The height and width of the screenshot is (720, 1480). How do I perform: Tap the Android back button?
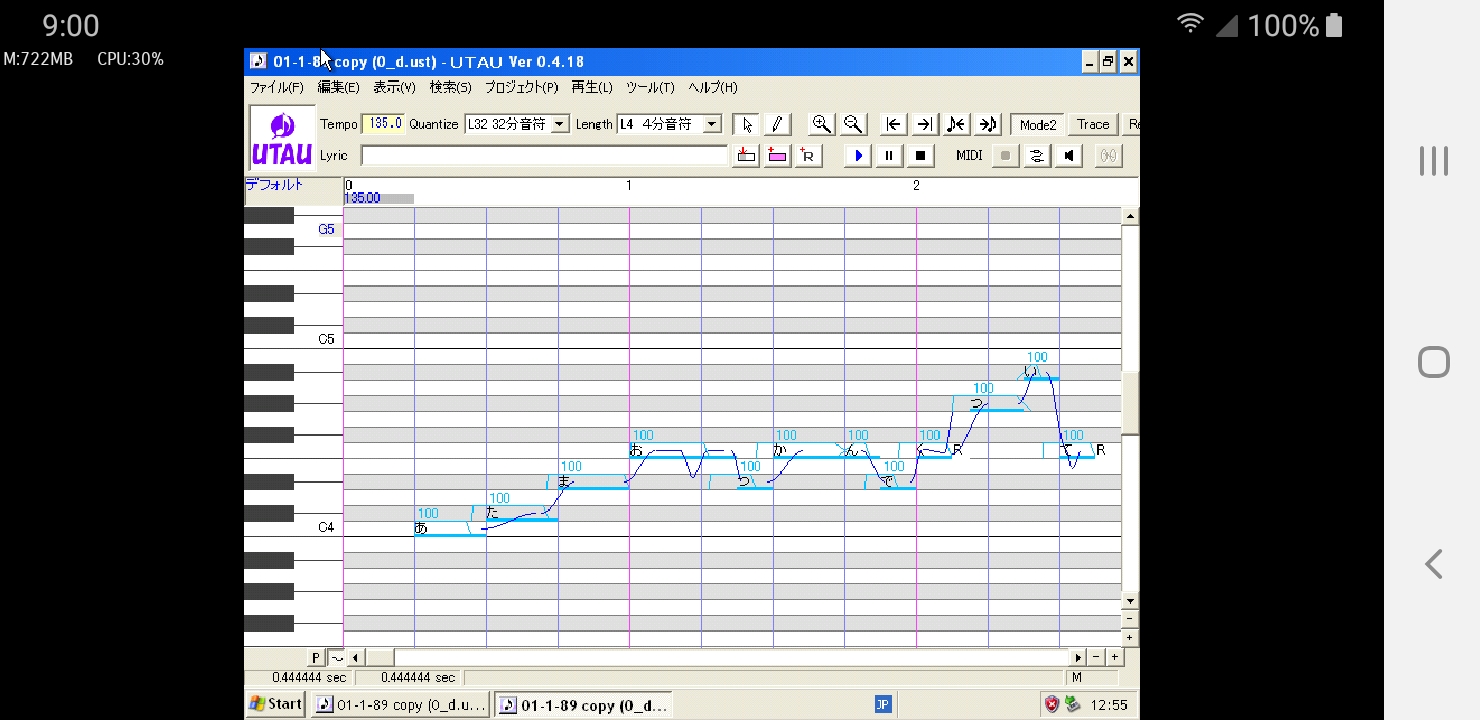pyautogui.click(x=1433, y=564)
